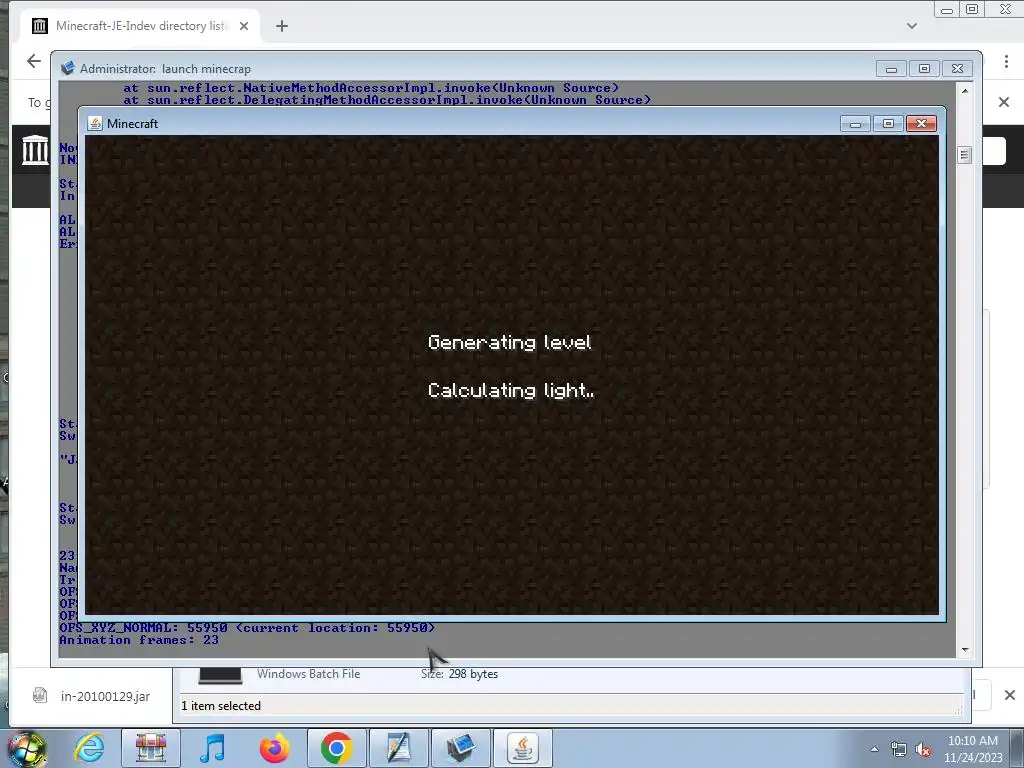Switch to Google Chrome in the taskbar
The image size is (1024, 768).
336,748
